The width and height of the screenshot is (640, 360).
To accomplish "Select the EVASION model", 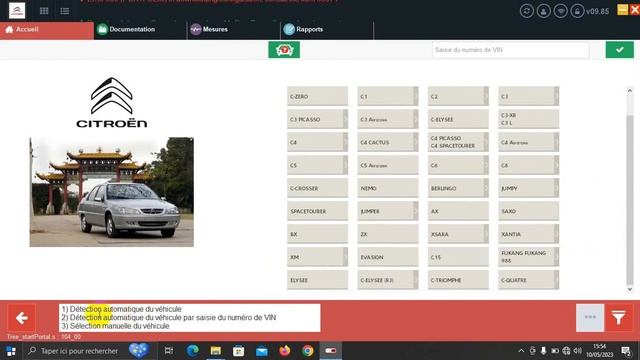I will coord(388,257).
